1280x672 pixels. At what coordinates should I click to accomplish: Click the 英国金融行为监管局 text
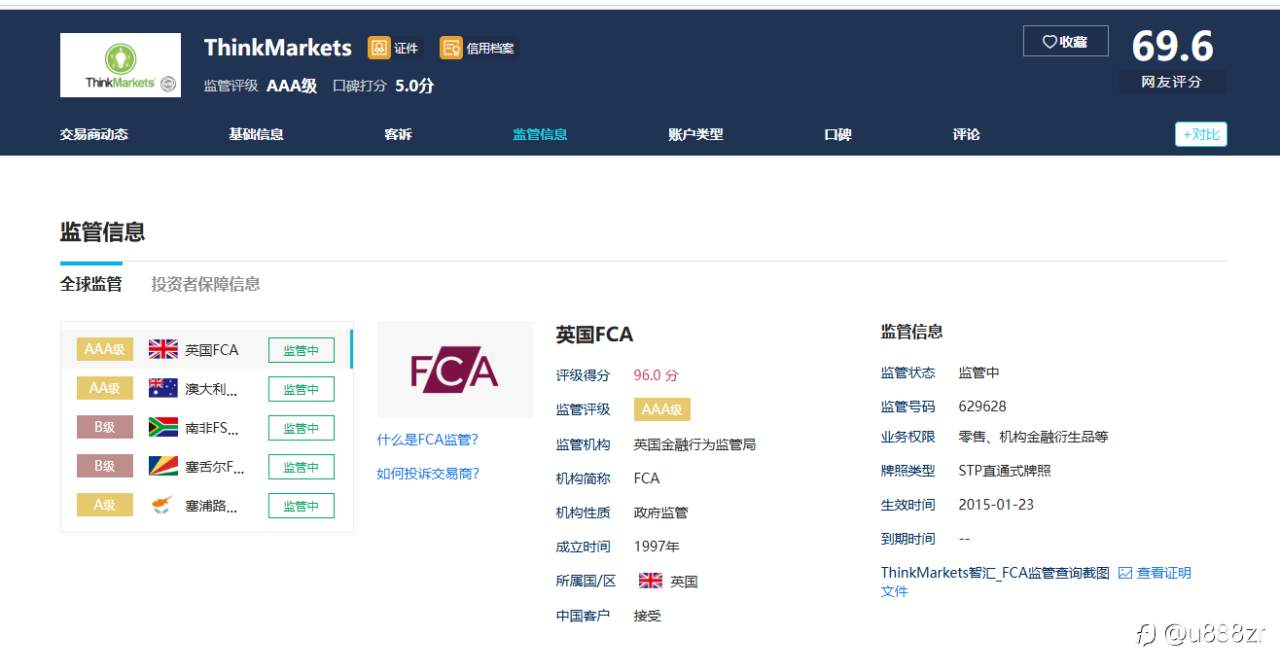pos(695,444)
